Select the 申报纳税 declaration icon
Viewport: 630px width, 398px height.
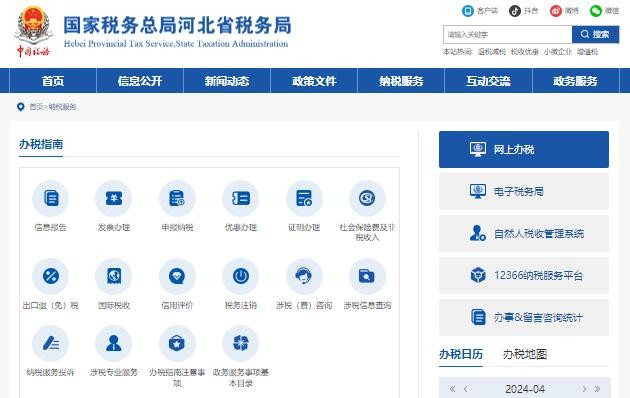(x=177, y=198)
